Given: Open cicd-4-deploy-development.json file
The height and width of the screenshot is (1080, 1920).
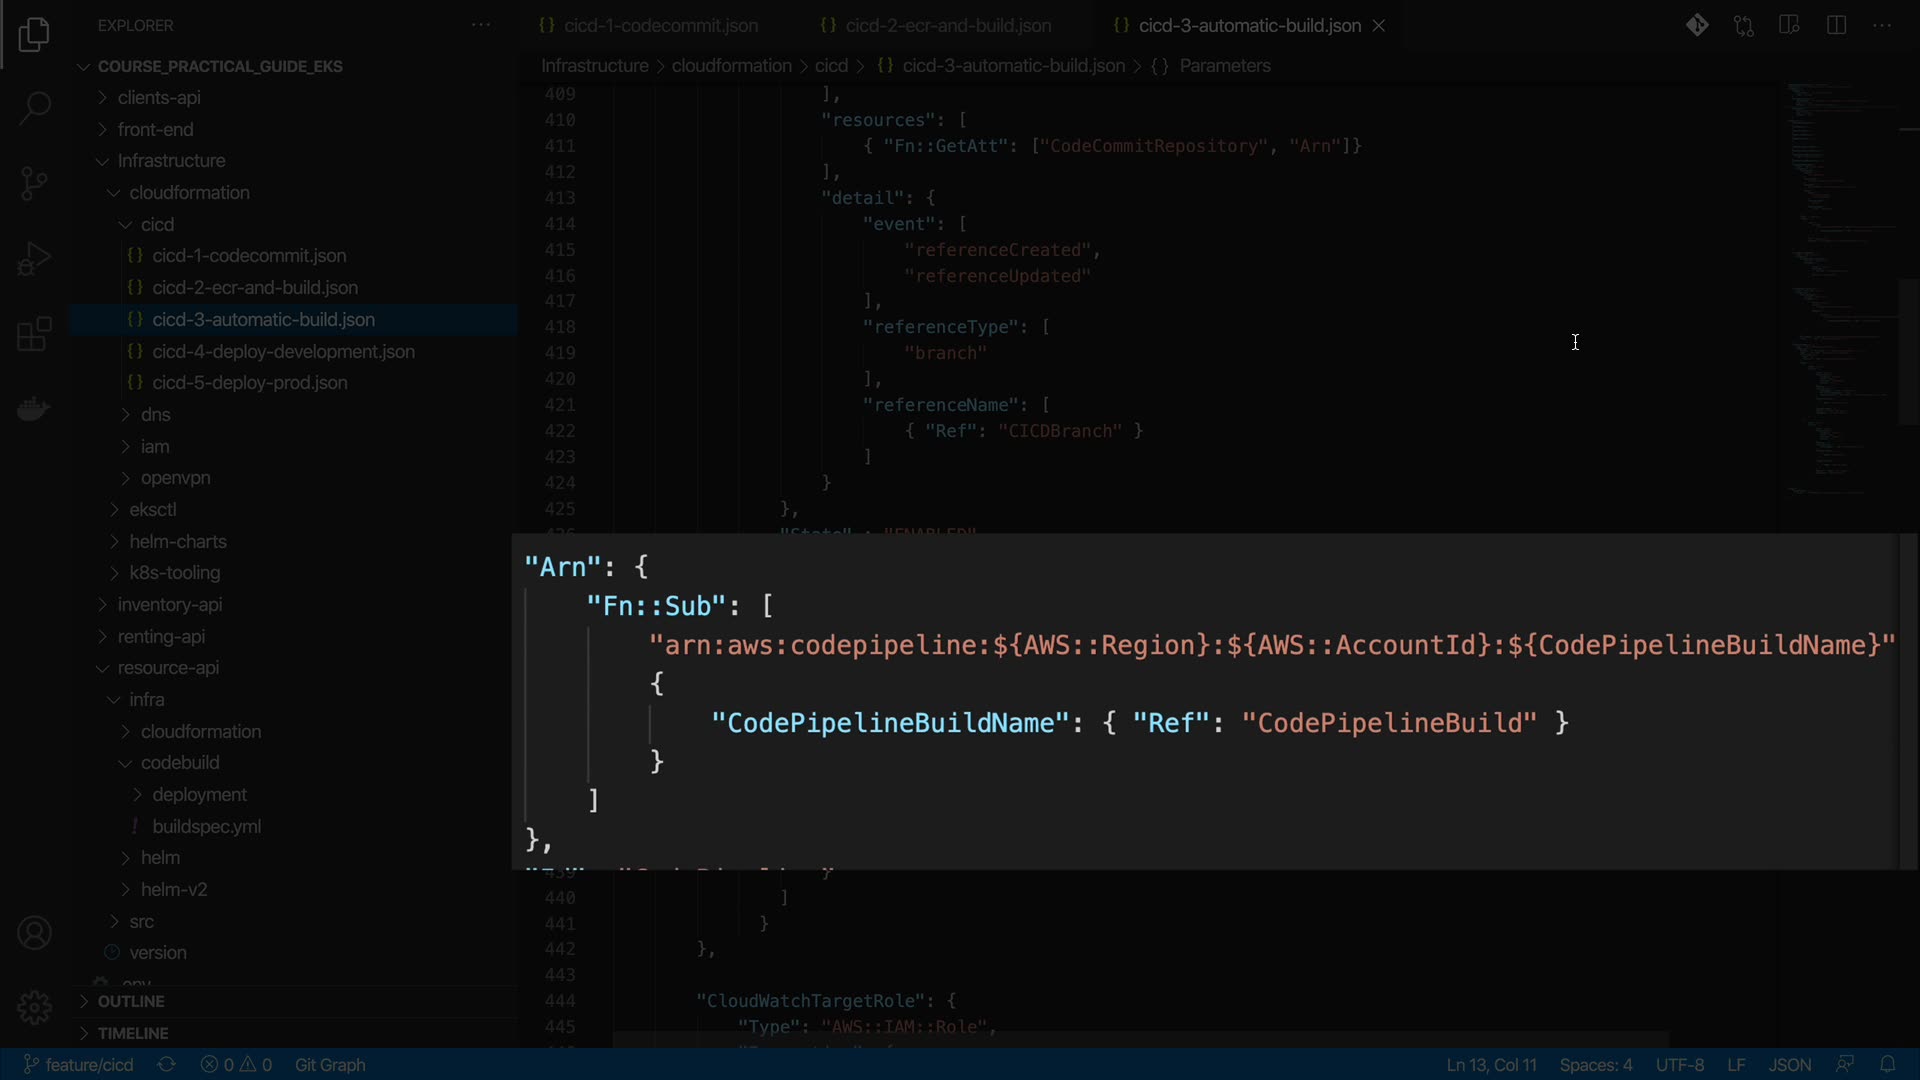Looking at the screenshot, I should (283, 352).
